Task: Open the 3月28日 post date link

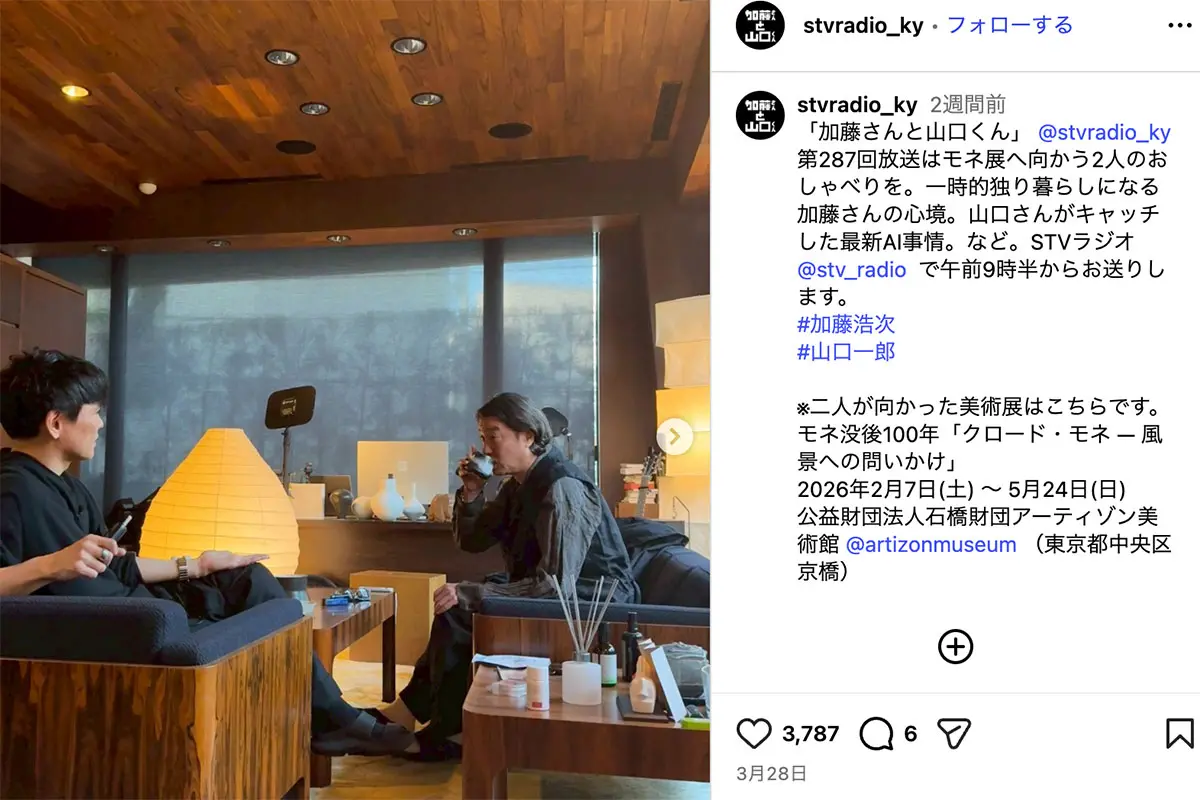Action: [x=771, y=773]
